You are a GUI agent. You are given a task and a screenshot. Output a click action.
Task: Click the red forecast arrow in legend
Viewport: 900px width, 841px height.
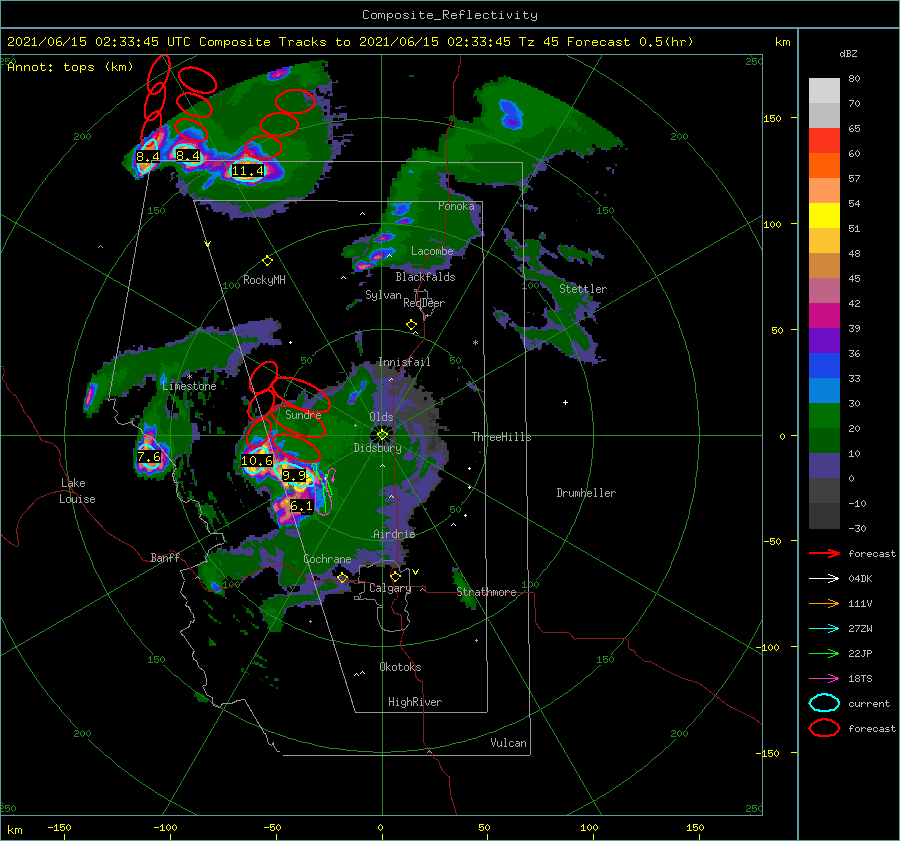(x=824, y=553)
